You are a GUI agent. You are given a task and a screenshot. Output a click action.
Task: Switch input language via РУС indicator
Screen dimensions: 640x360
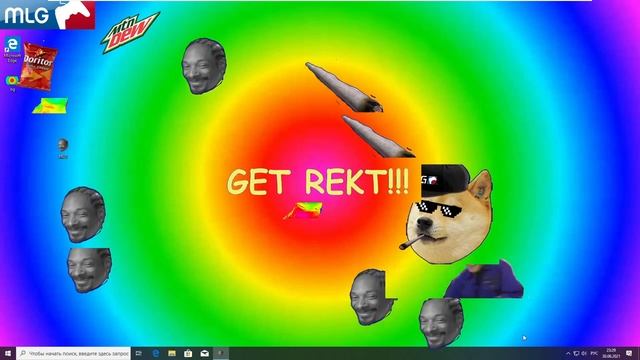(594, 353)
